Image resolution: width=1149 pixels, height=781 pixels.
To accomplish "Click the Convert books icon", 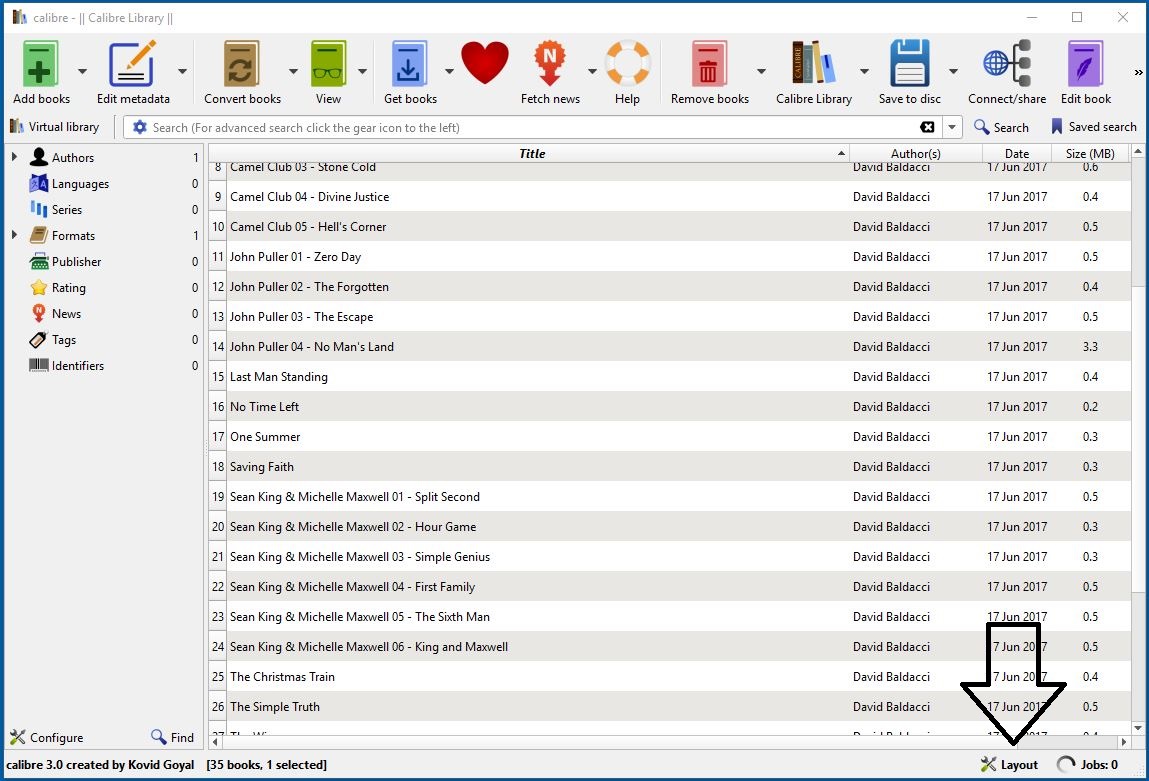I will (241, 64).
